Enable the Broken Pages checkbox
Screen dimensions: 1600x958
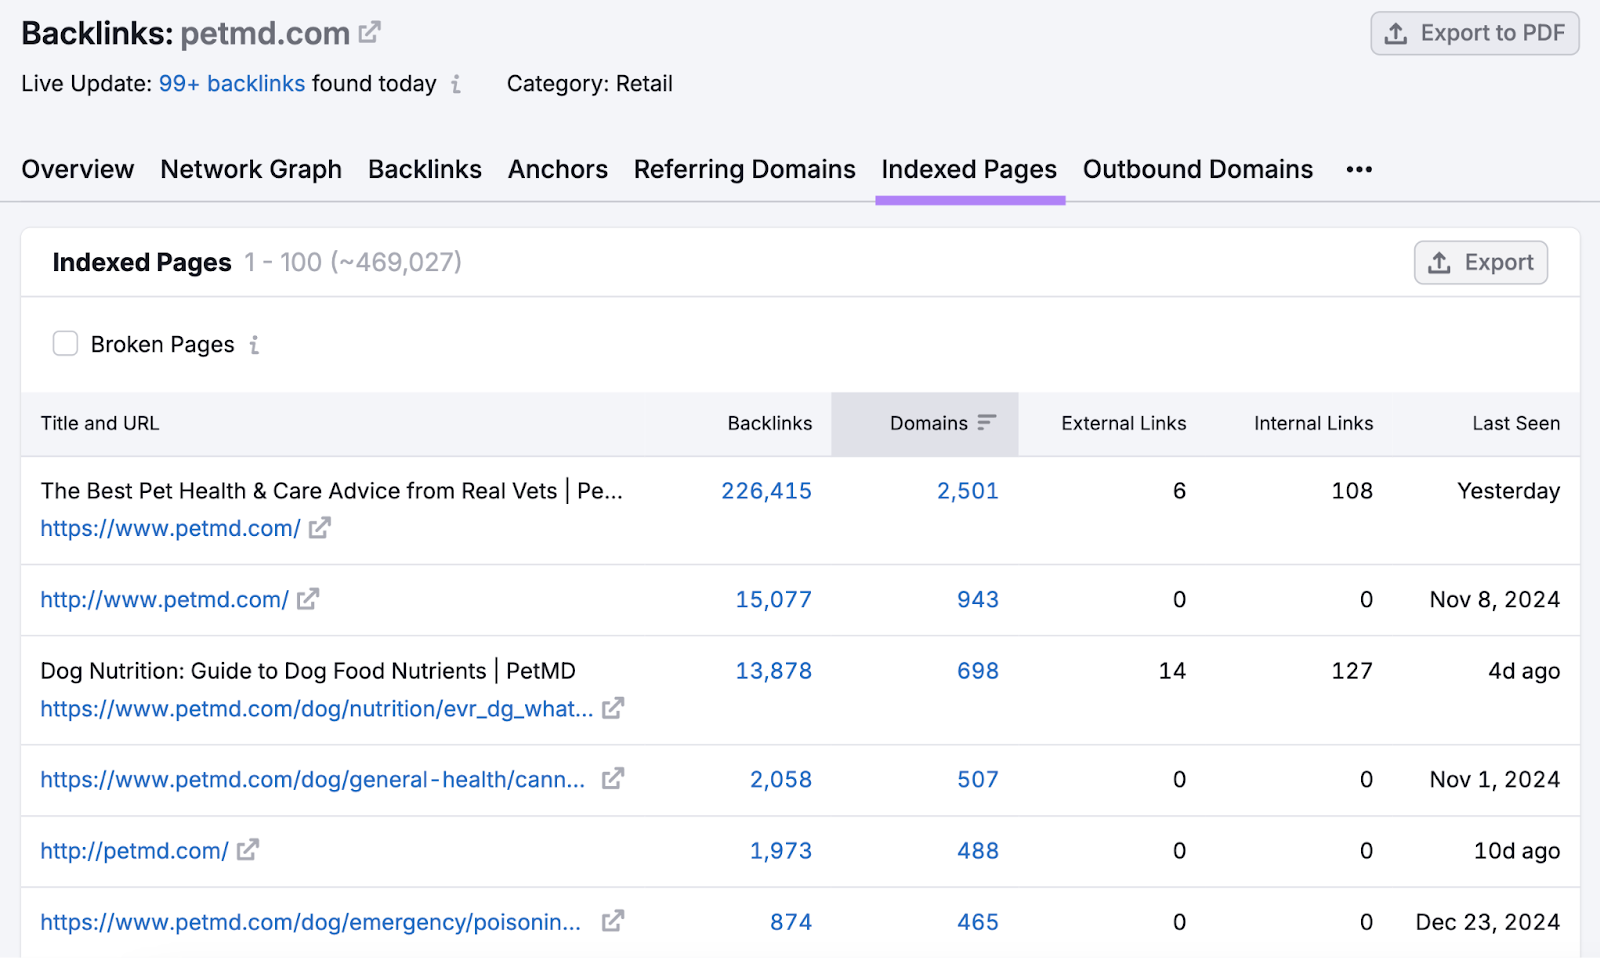(x=65, y=344)
